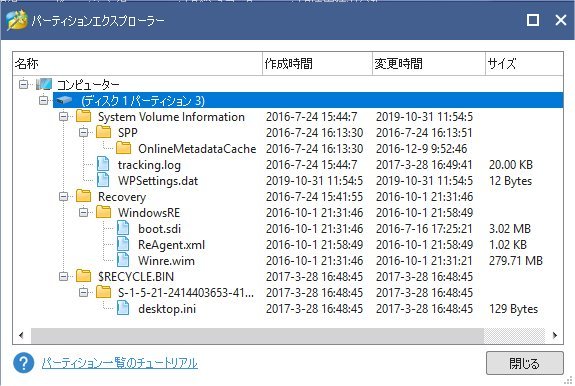The height and width of the screenshot is (386, 575).
Task: Click the OnlineMetadataCache folder icon
Action: coord(124,148)
